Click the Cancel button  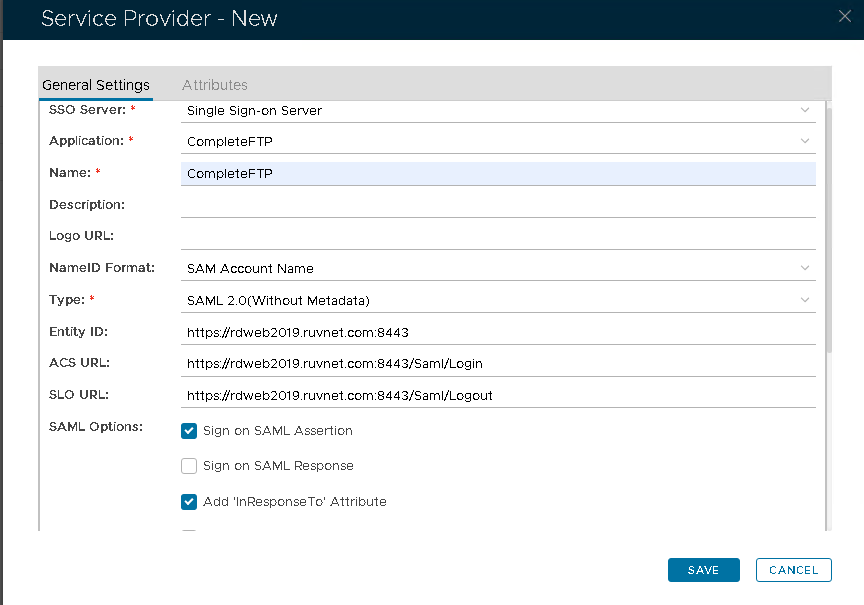(x=793, y=570)
